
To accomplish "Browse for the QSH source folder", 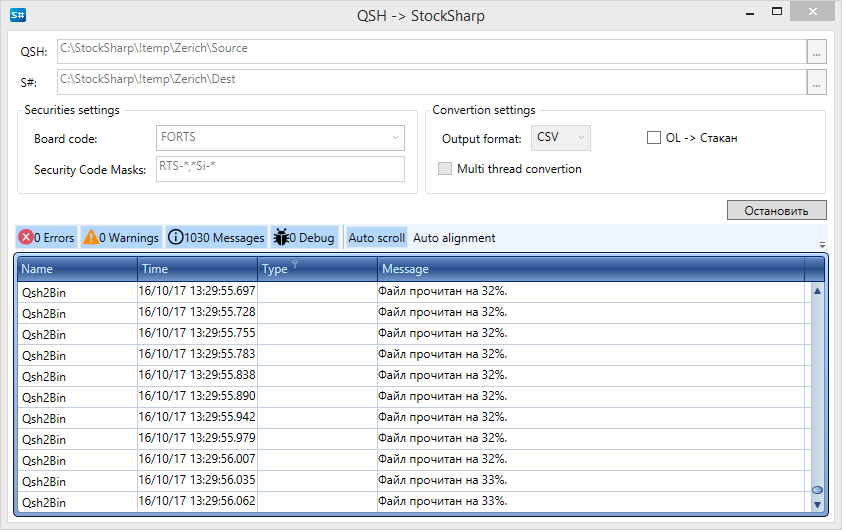I will pyautogui.click(x=816, y=52).
